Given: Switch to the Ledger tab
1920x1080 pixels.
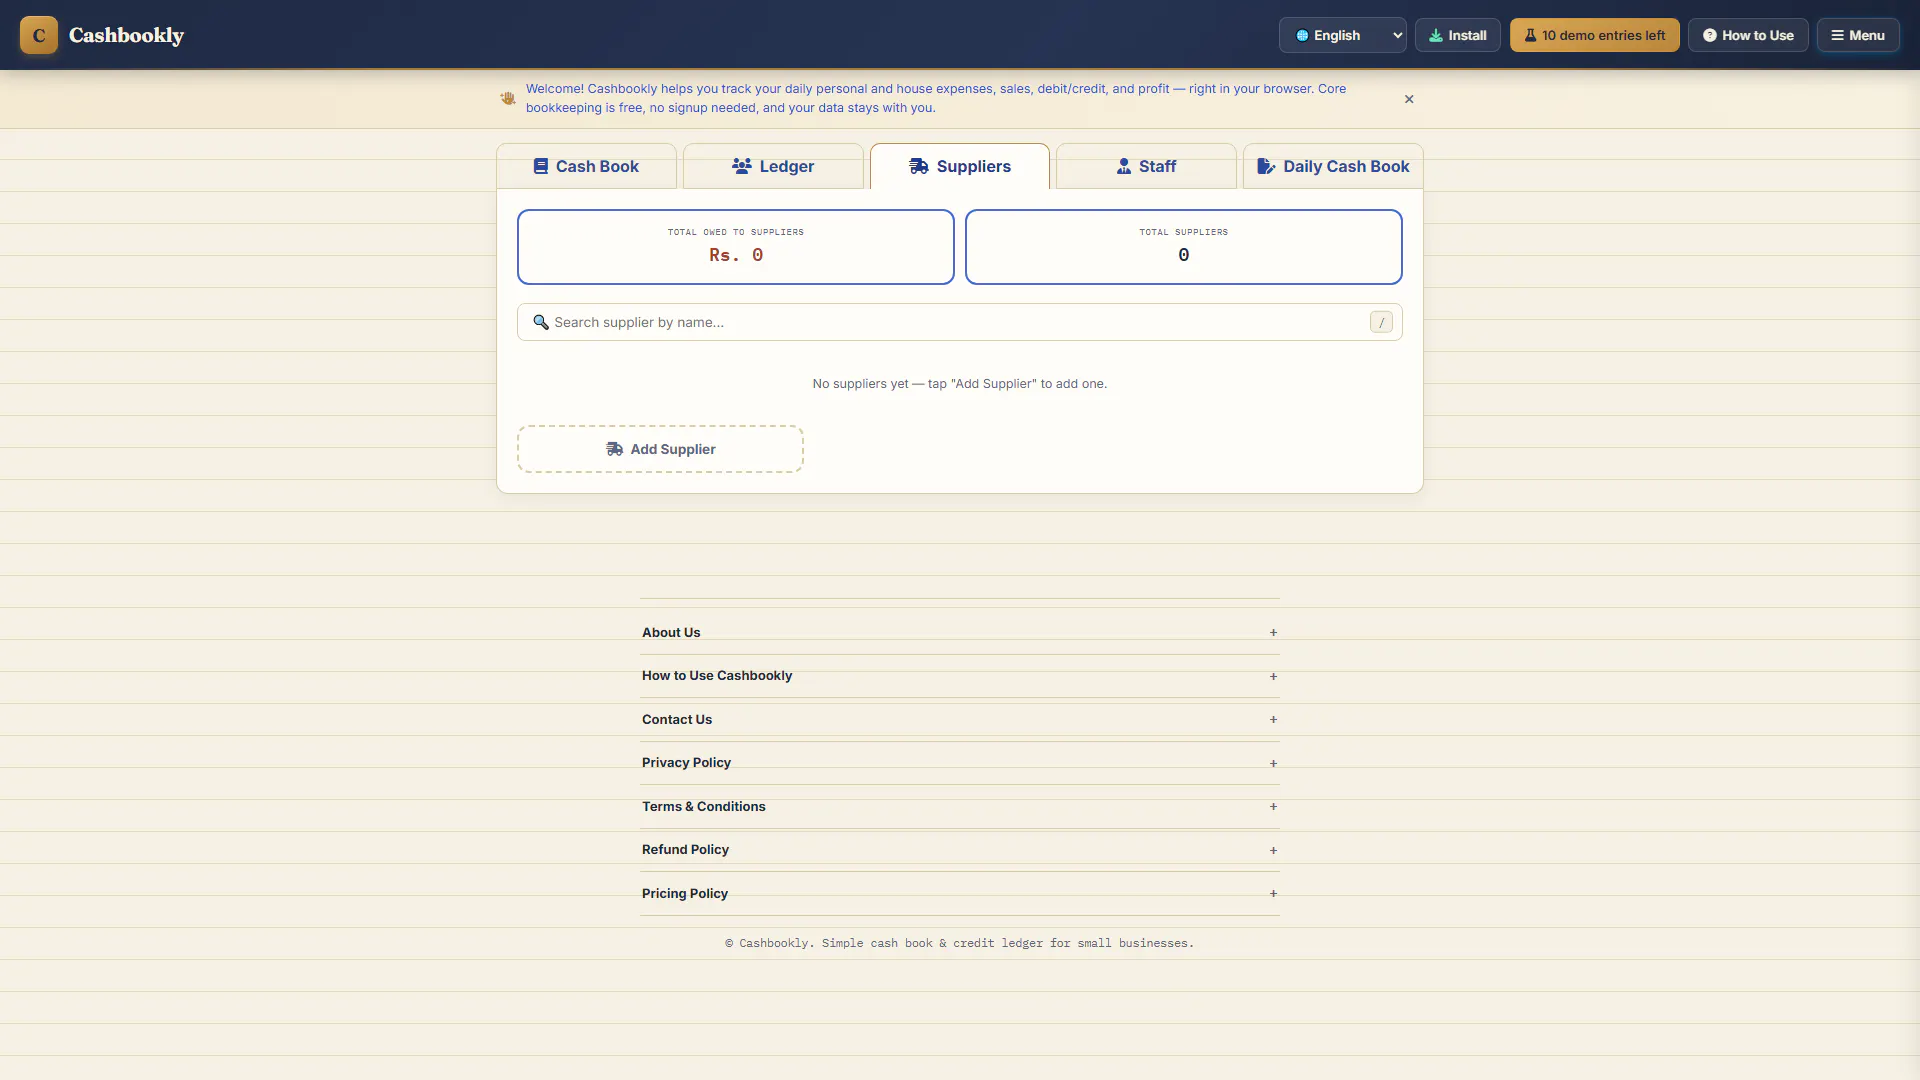Looking at the screenshot, I should [773, 166].
